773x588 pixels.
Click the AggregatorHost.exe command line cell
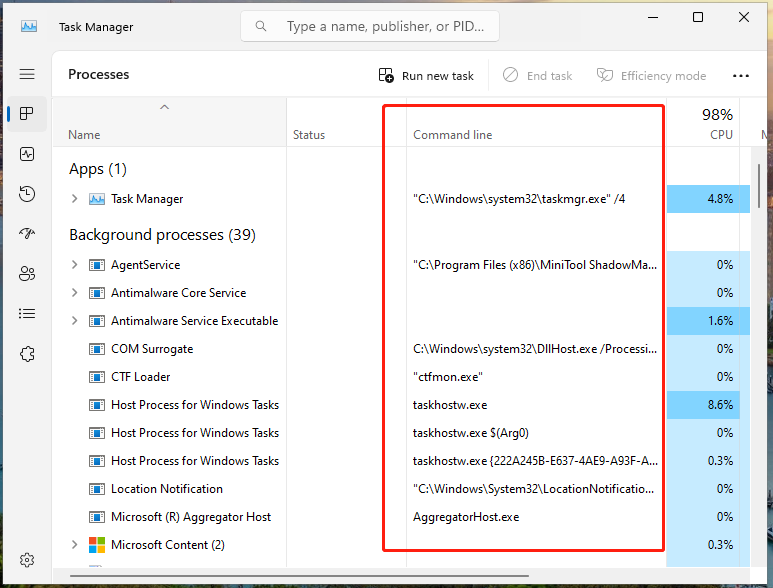coord(466,517)
